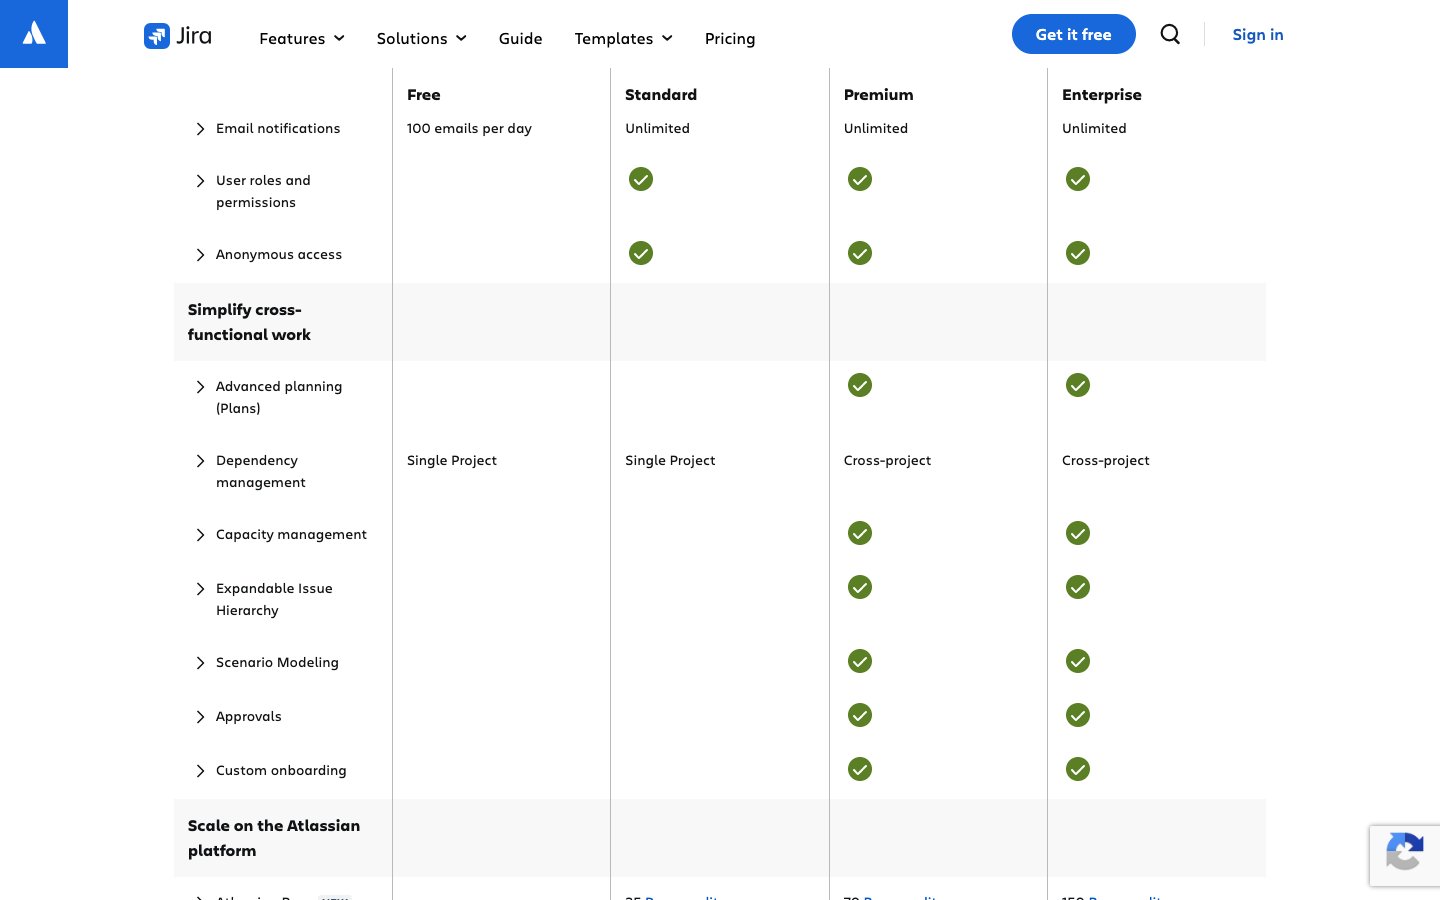
Task: Click Standard checkmark for Anonymous access
Action: tap(641, 254)
